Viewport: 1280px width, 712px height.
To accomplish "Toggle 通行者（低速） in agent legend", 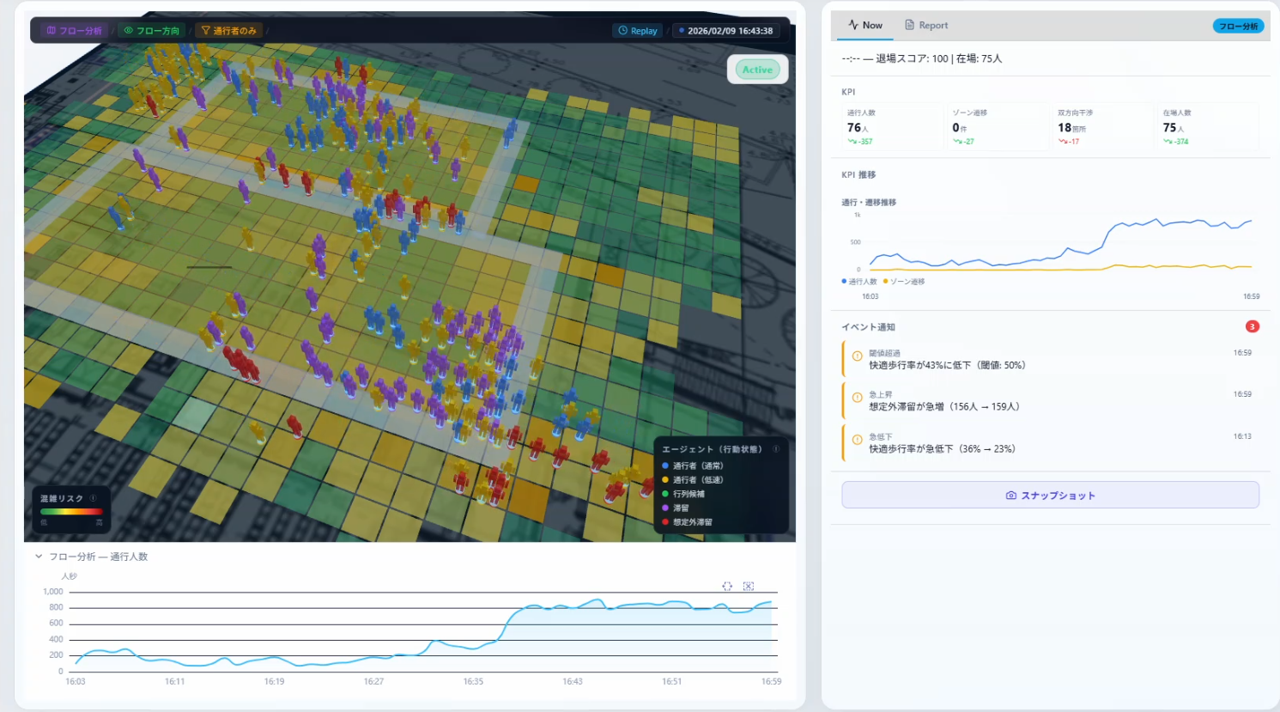I will click(691, 480).
